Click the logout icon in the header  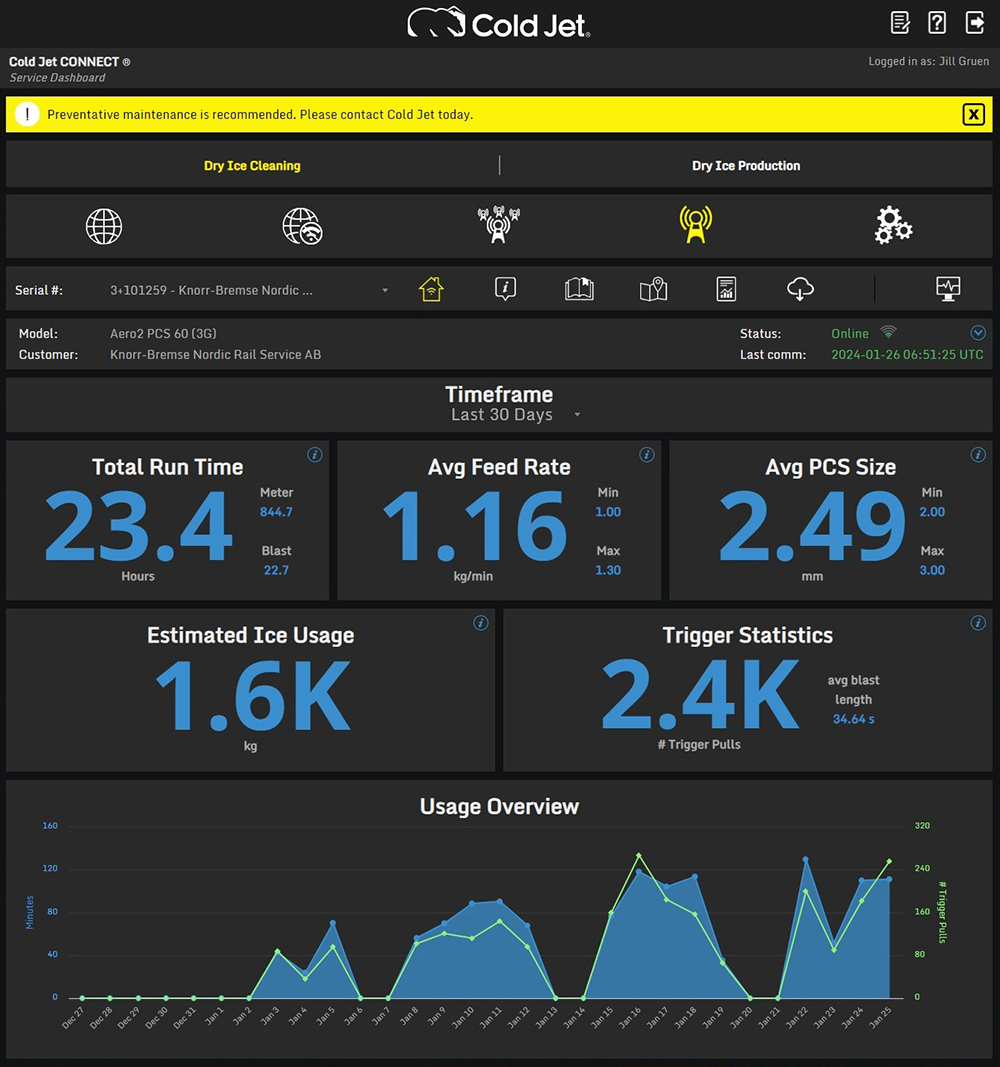(975, 22)
